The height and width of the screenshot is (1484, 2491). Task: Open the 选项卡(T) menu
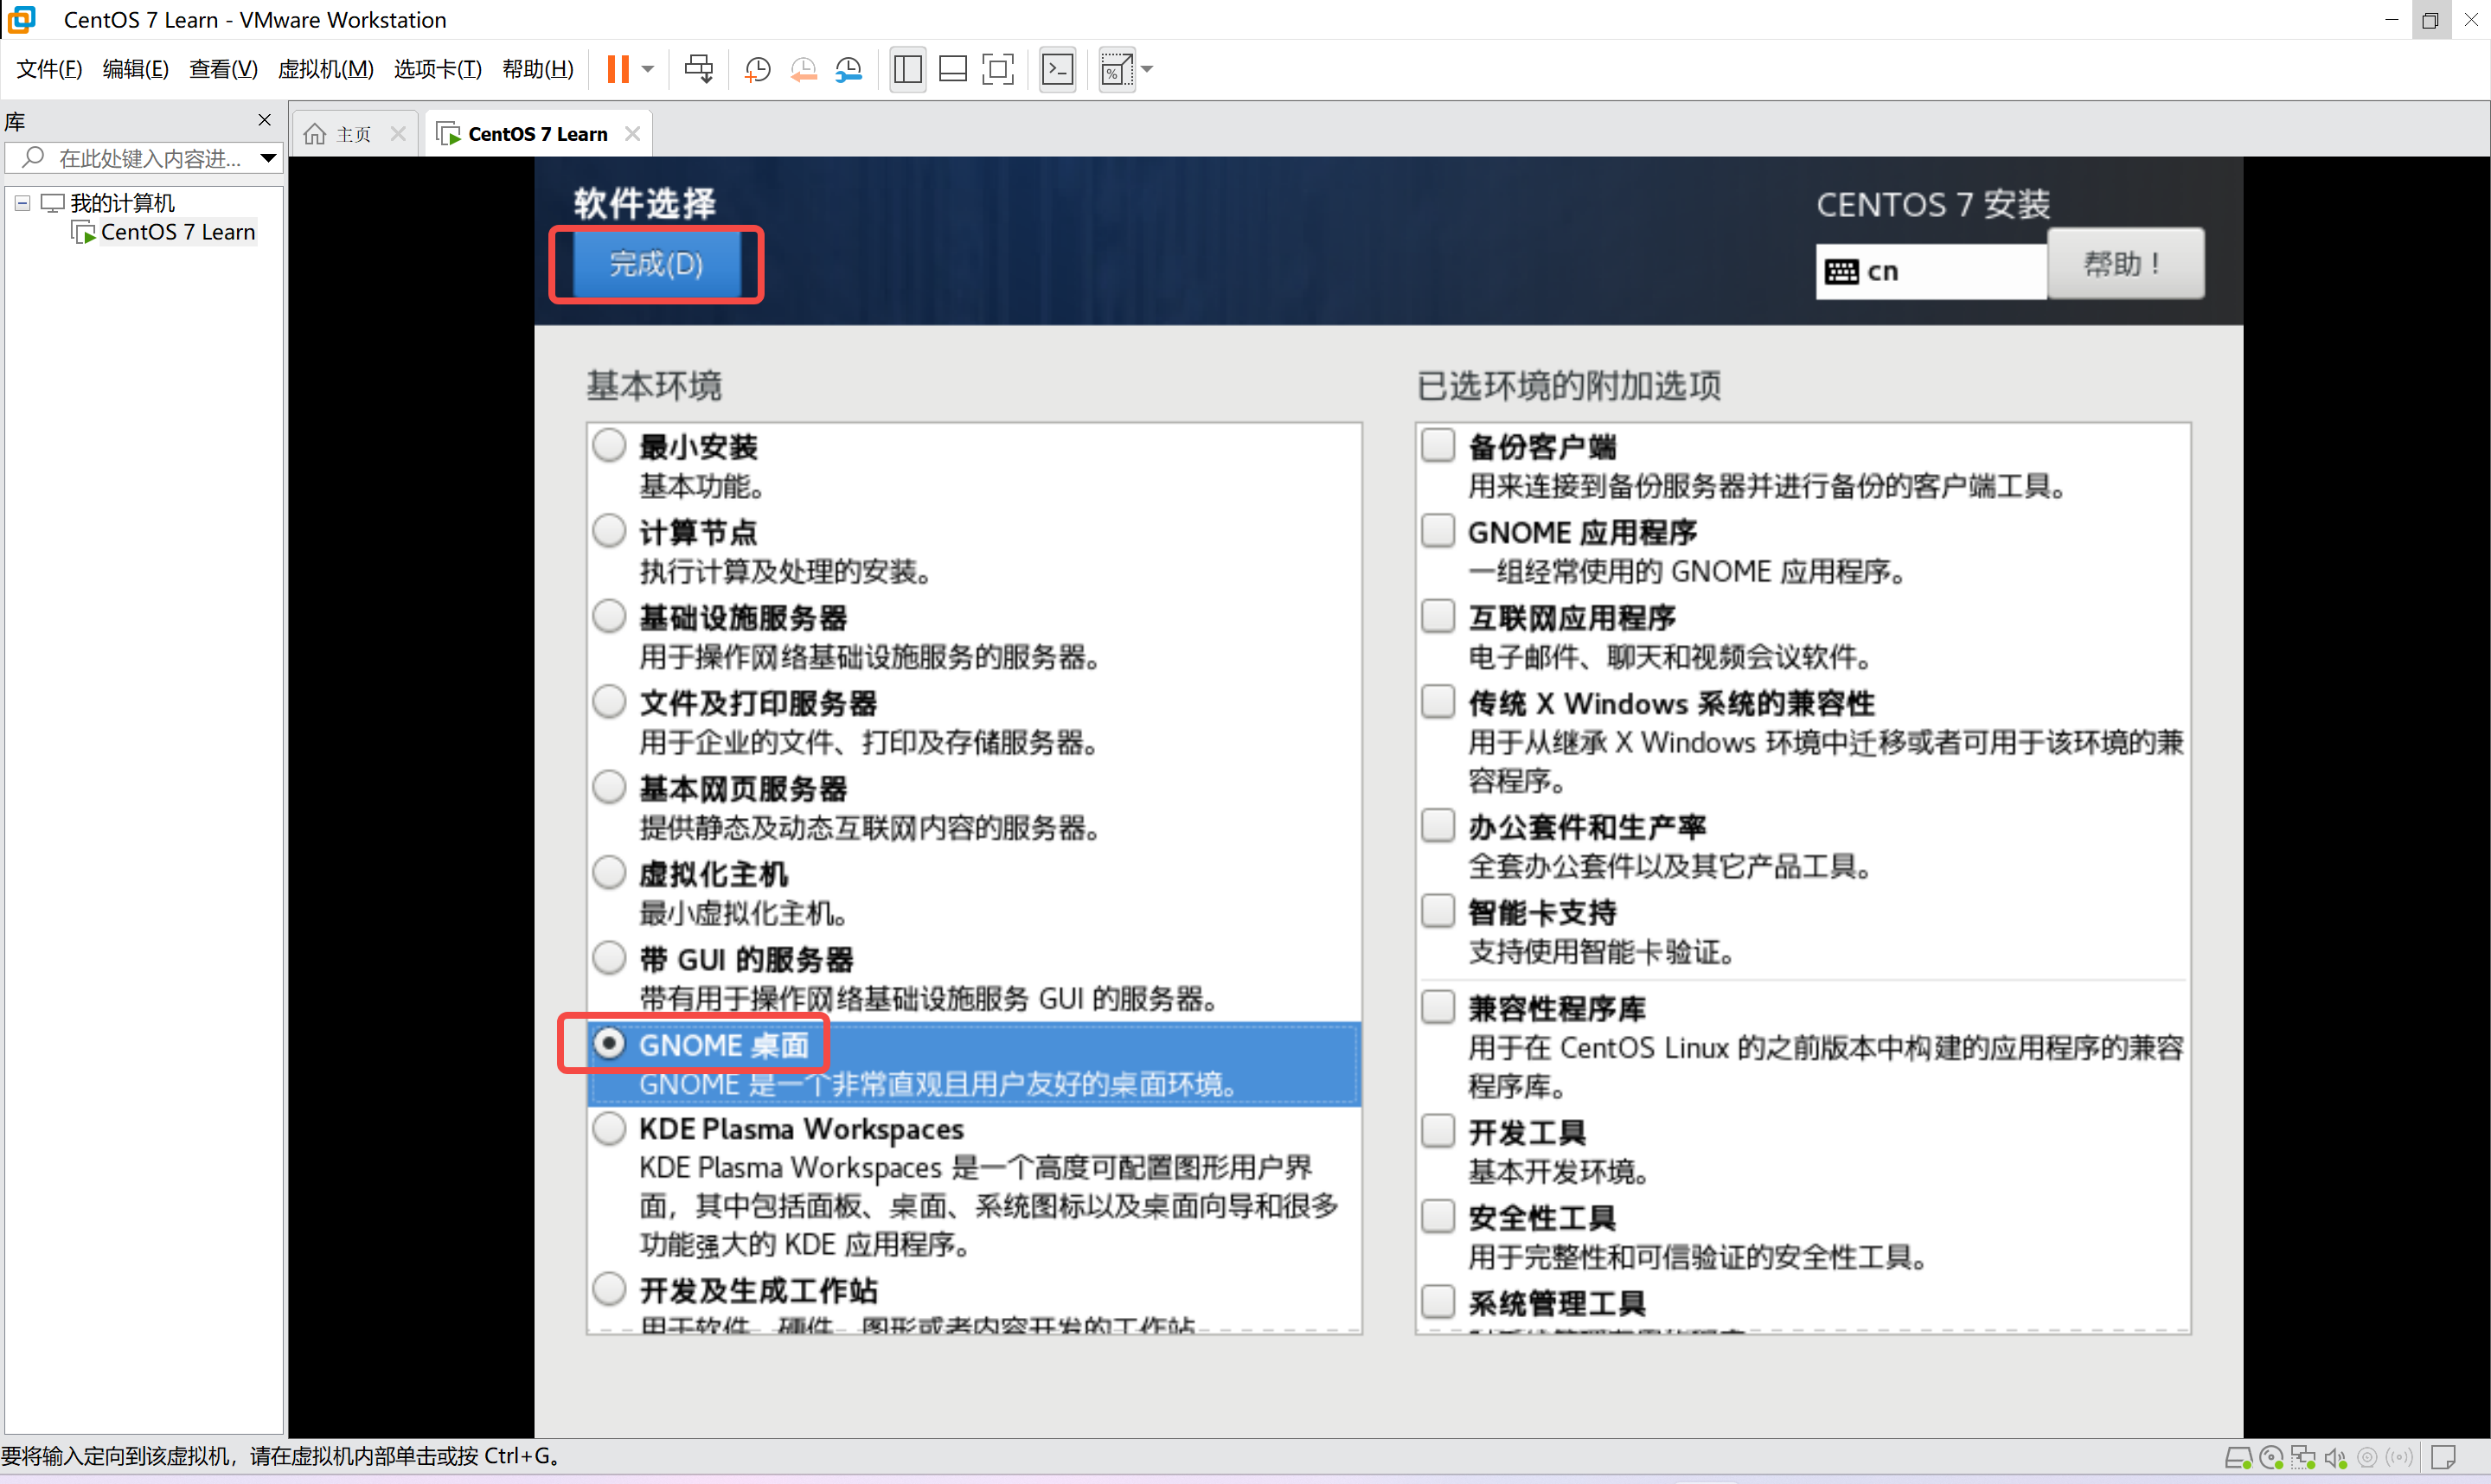(437, 69)
